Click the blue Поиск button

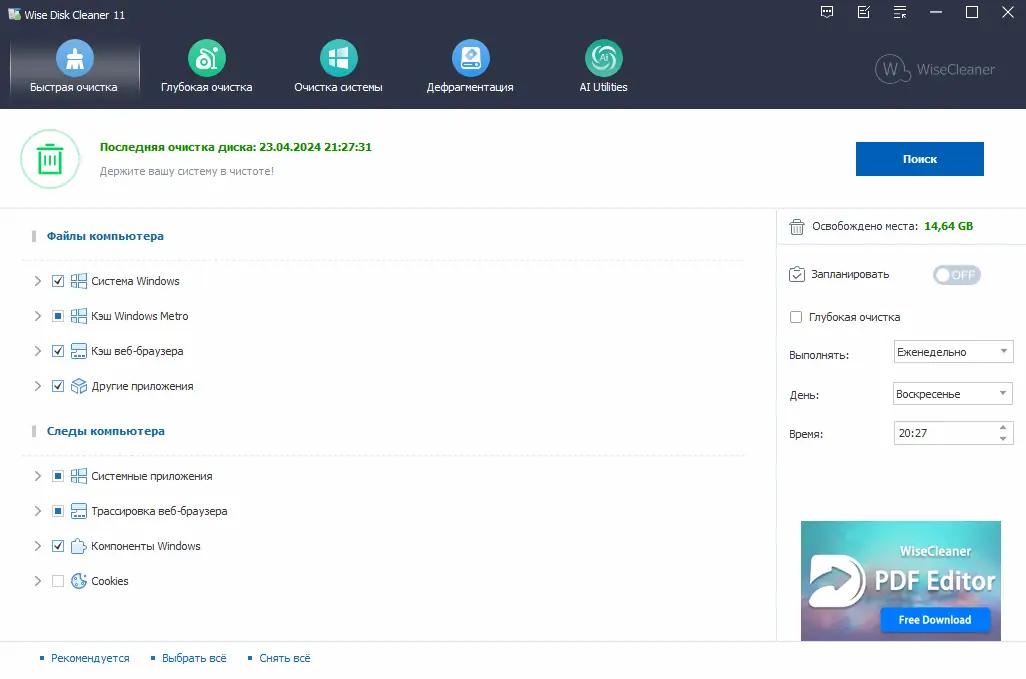(919, 159)
